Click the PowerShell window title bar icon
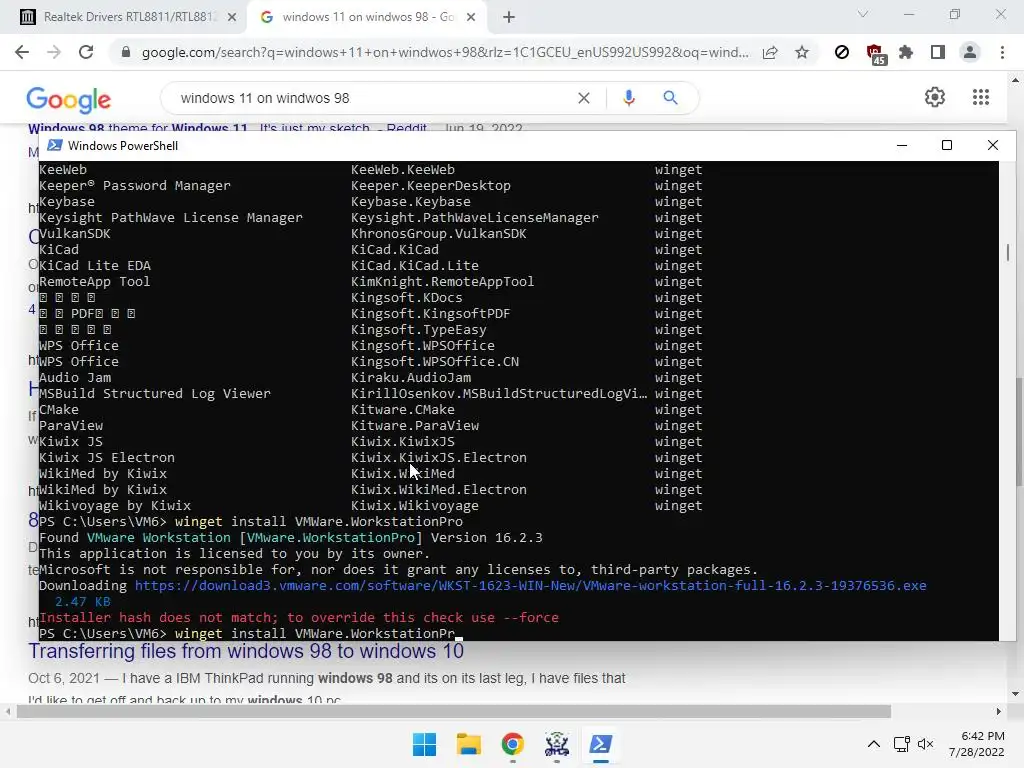Image resolution: width=1024 pixels, height=768 pixels. click(55, 146)
